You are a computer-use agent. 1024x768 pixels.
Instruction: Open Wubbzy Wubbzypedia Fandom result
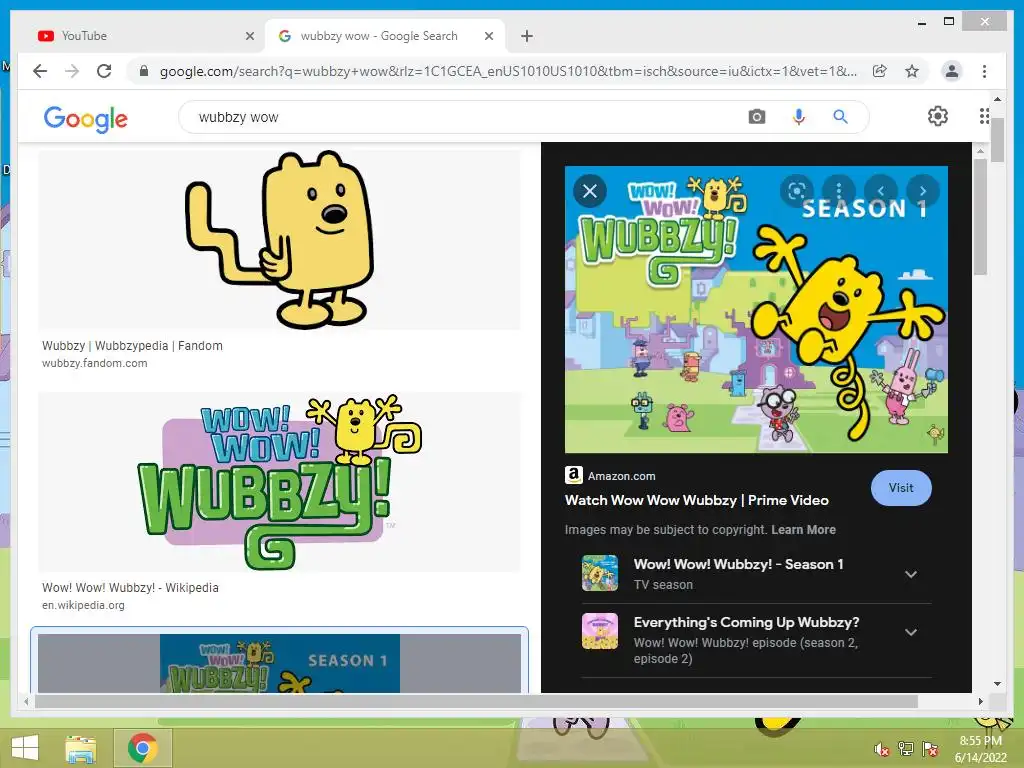pyautogui.click(x=132, y=345)
